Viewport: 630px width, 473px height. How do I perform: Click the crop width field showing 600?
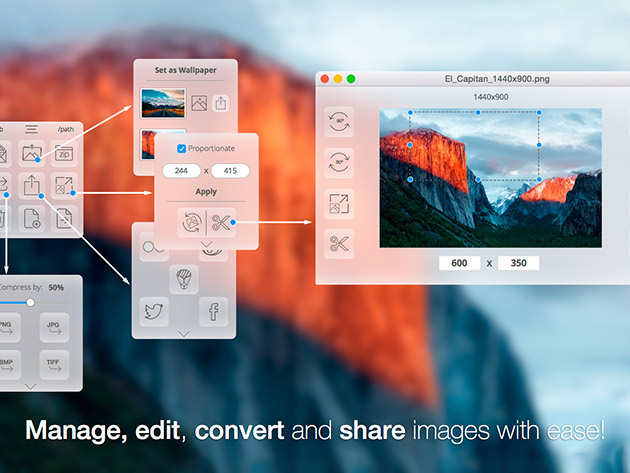coord(459,263)
